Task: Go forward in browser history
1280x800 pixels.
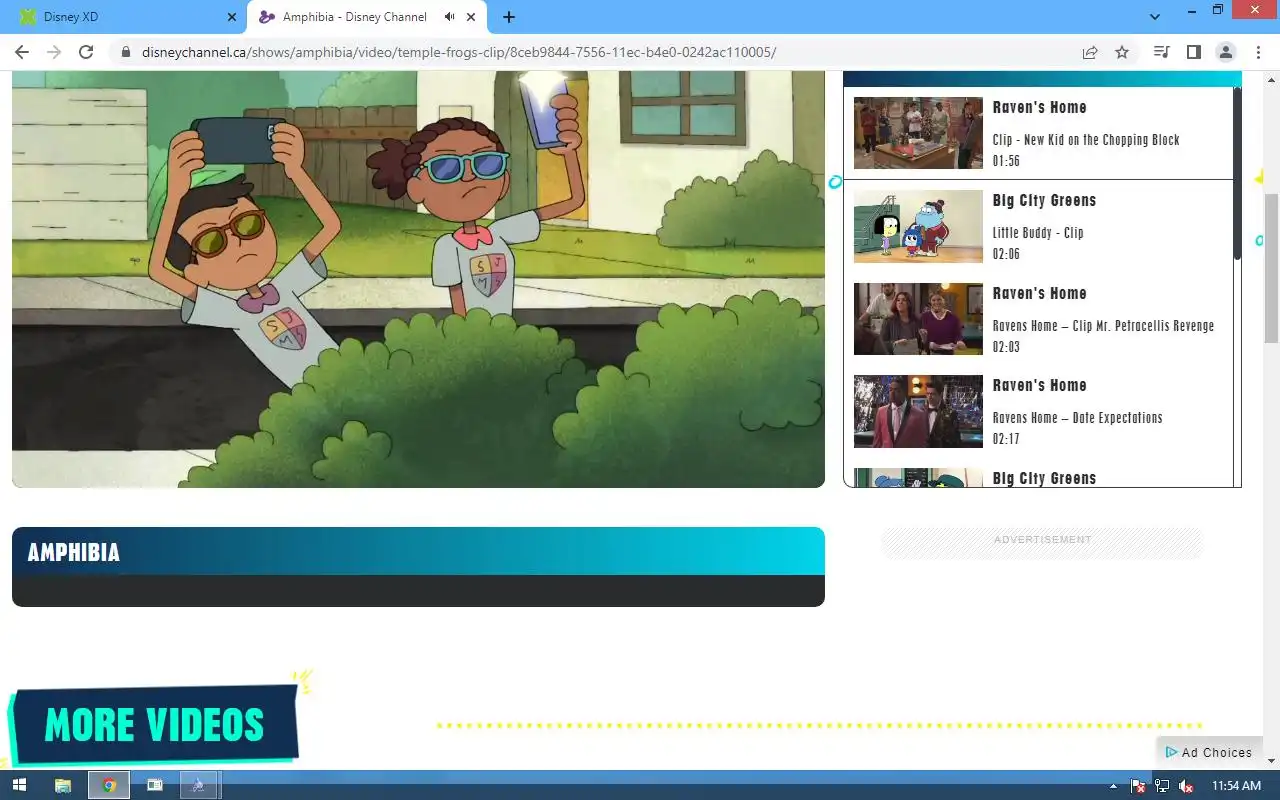Action: pyautogui.click(x=54, y=52)
